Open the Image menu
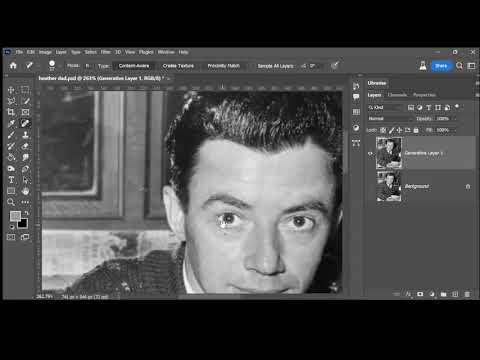 [x=45, y=52]
